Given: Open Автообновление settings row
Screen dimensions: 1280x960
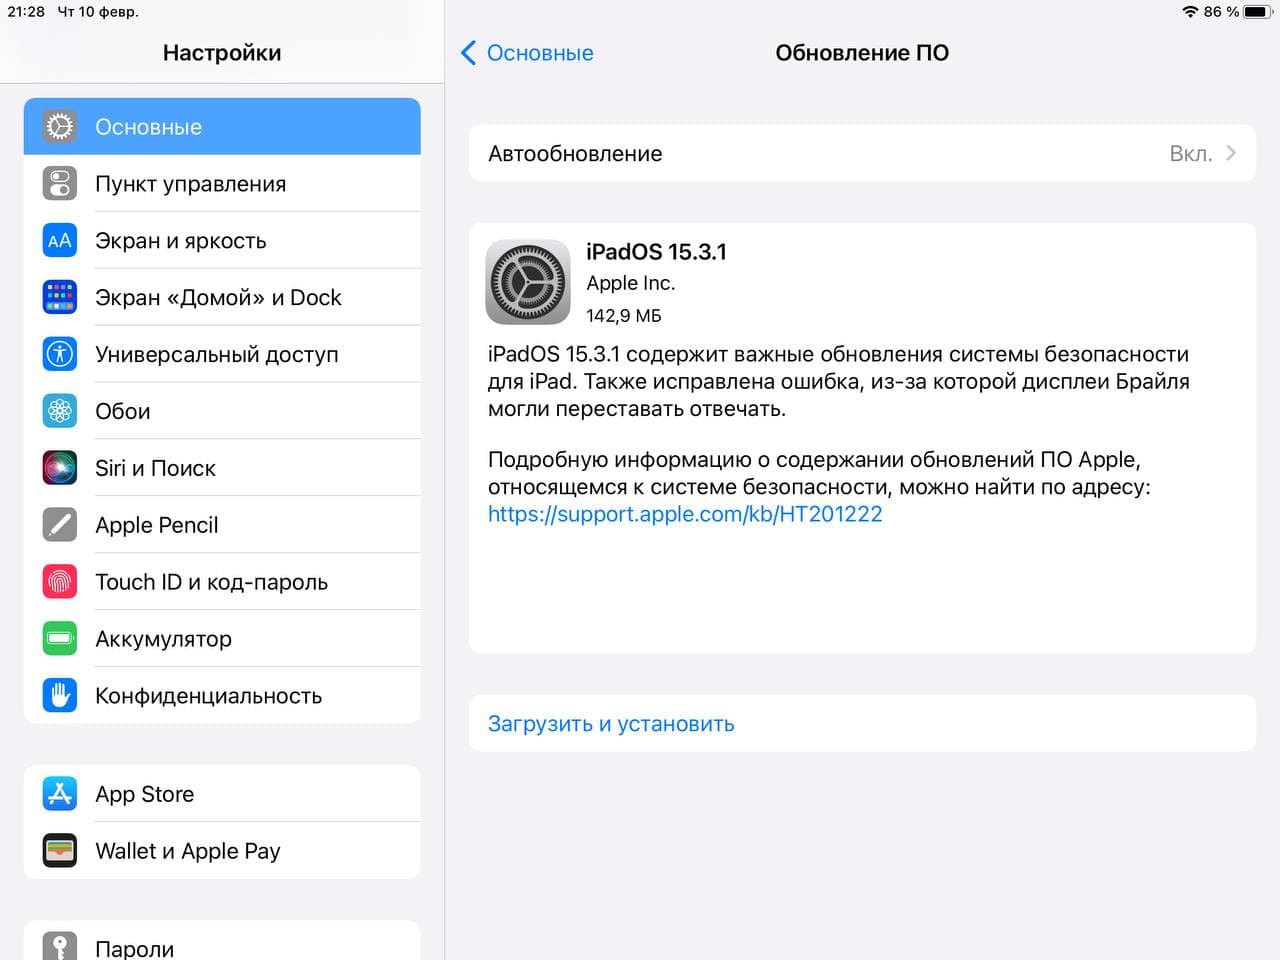Looking at the screenshot, I should pos(862,153).
